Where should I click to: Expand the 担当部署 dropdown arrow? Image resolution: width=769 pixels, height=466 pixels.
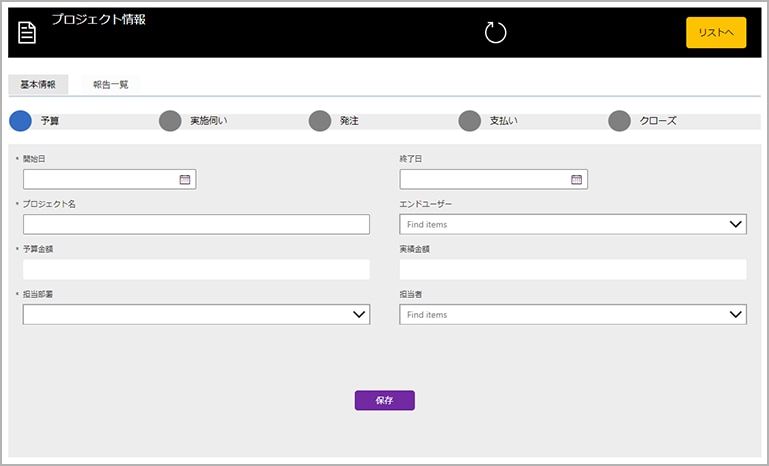tap(359, 315)
